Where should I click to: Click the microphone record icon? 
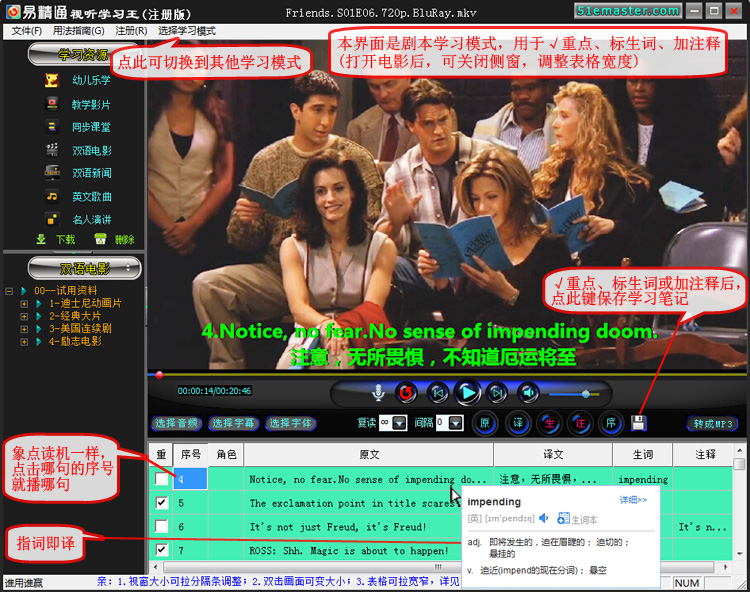click(x=379, y=393)
